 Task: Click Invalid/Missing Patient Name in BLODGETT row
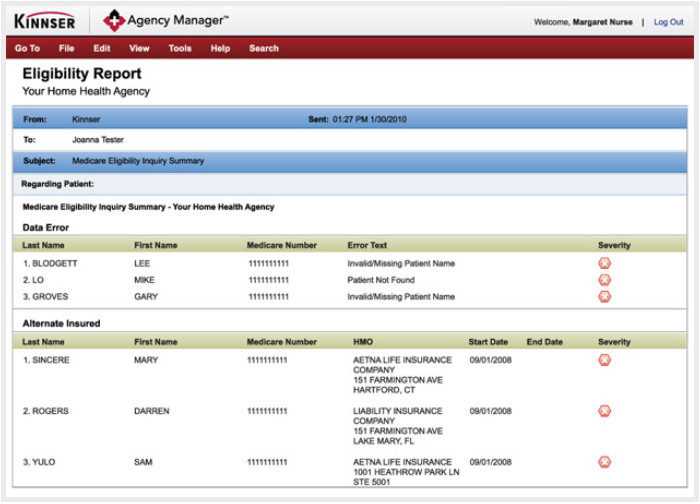[401, 263]
